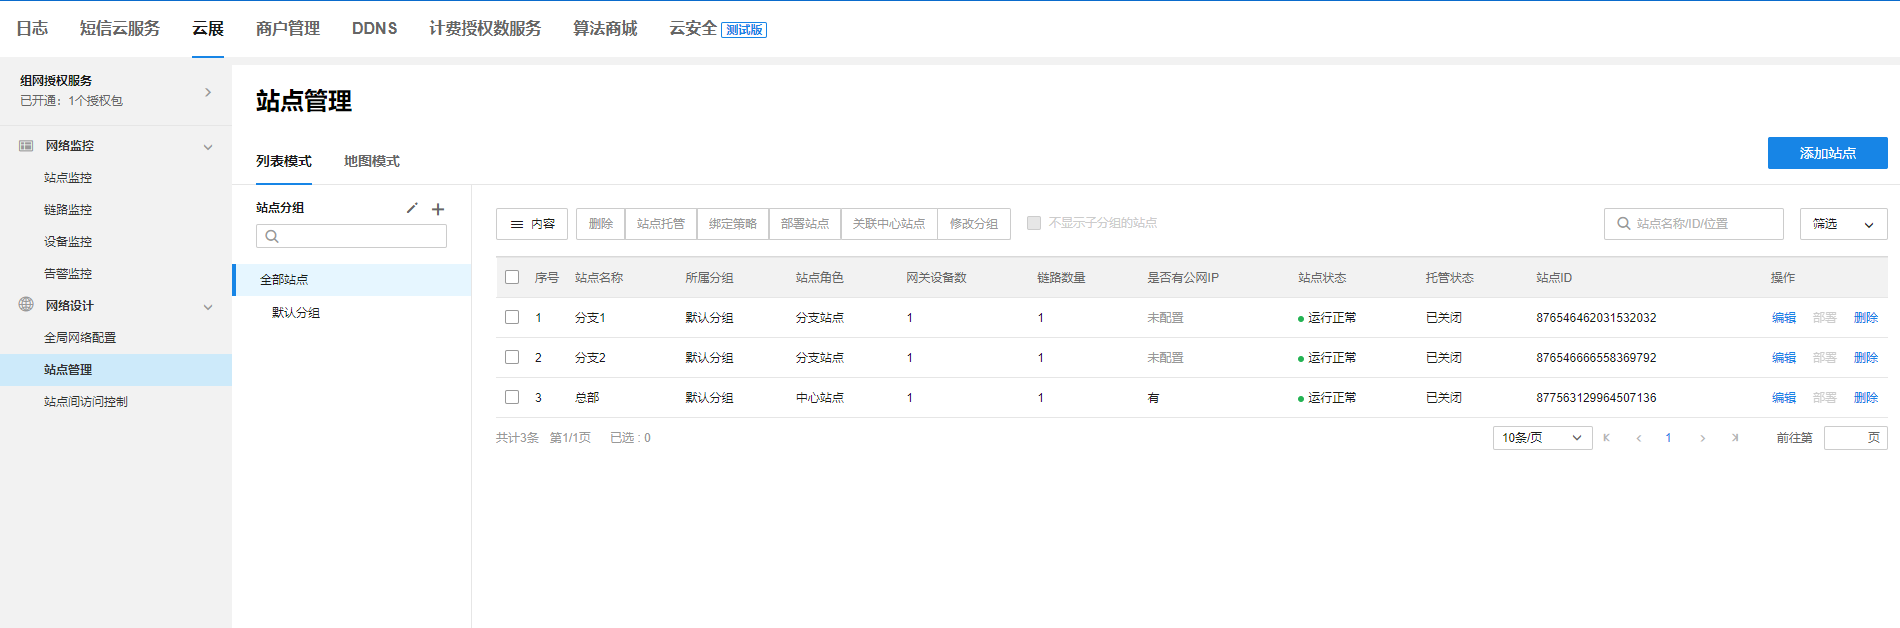Open 链路监控 in sidebar
The height and width of the screenshot is (628, 1900).
click(x=68, y=209)
